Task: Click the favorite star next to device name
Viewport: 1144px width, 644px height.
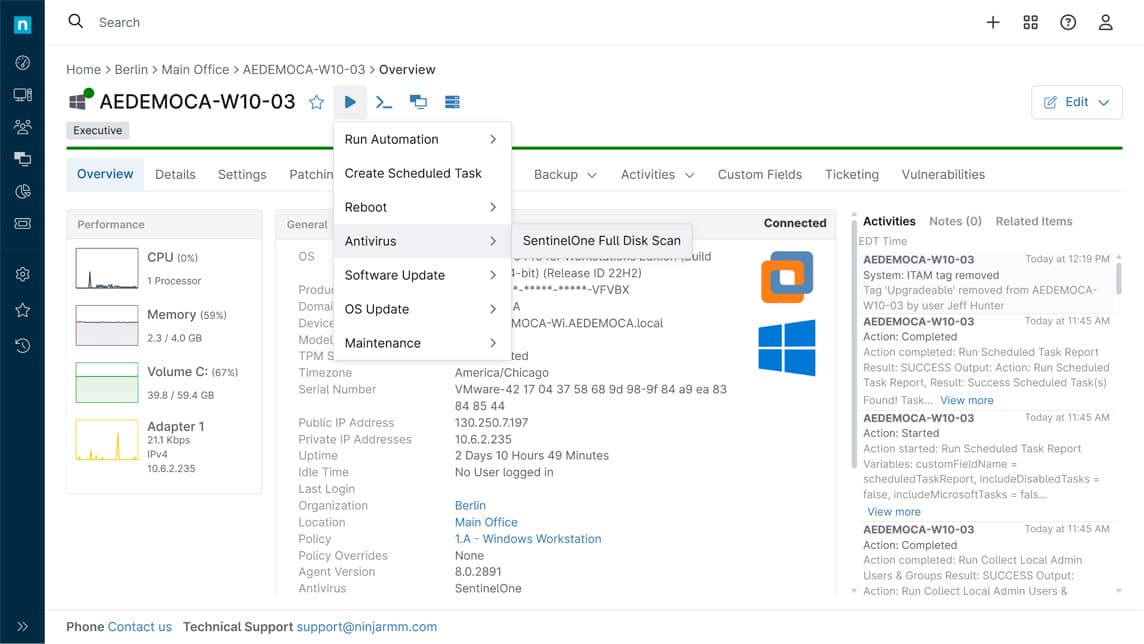Action: pyautogui.click(x=316, y=102)
